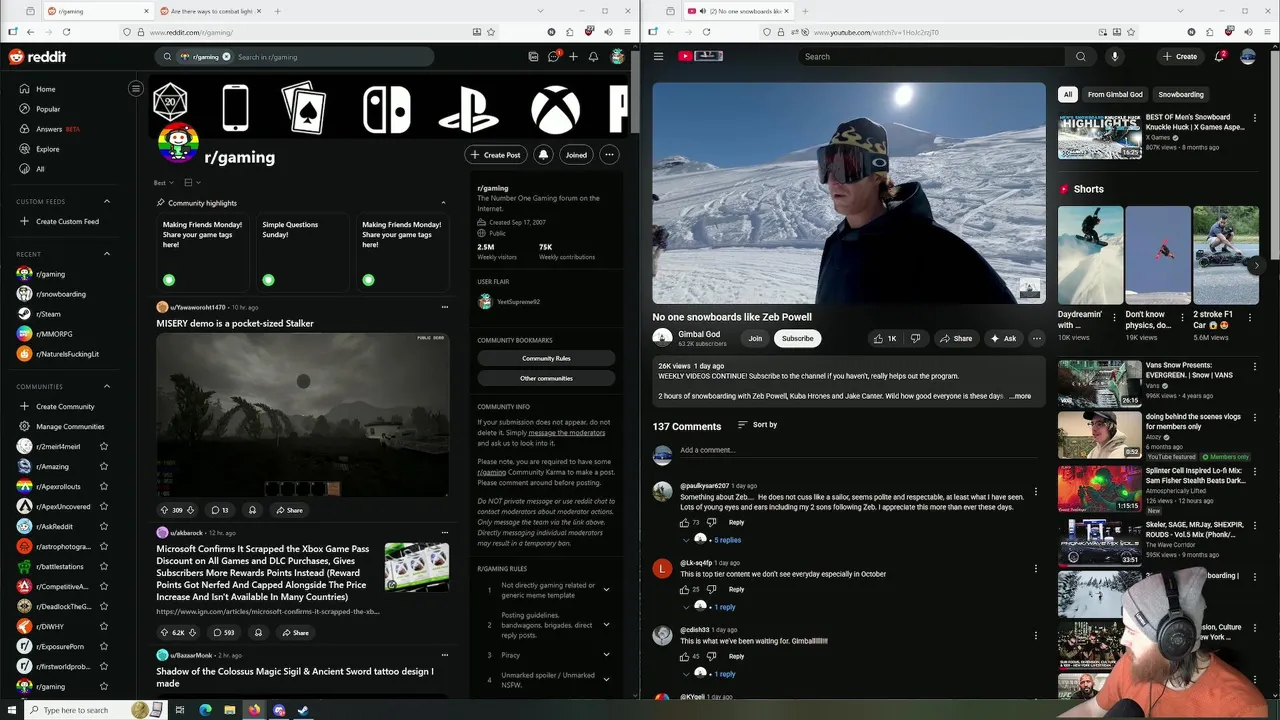Collapse the Communities section in sidebar

pos(107,387)
